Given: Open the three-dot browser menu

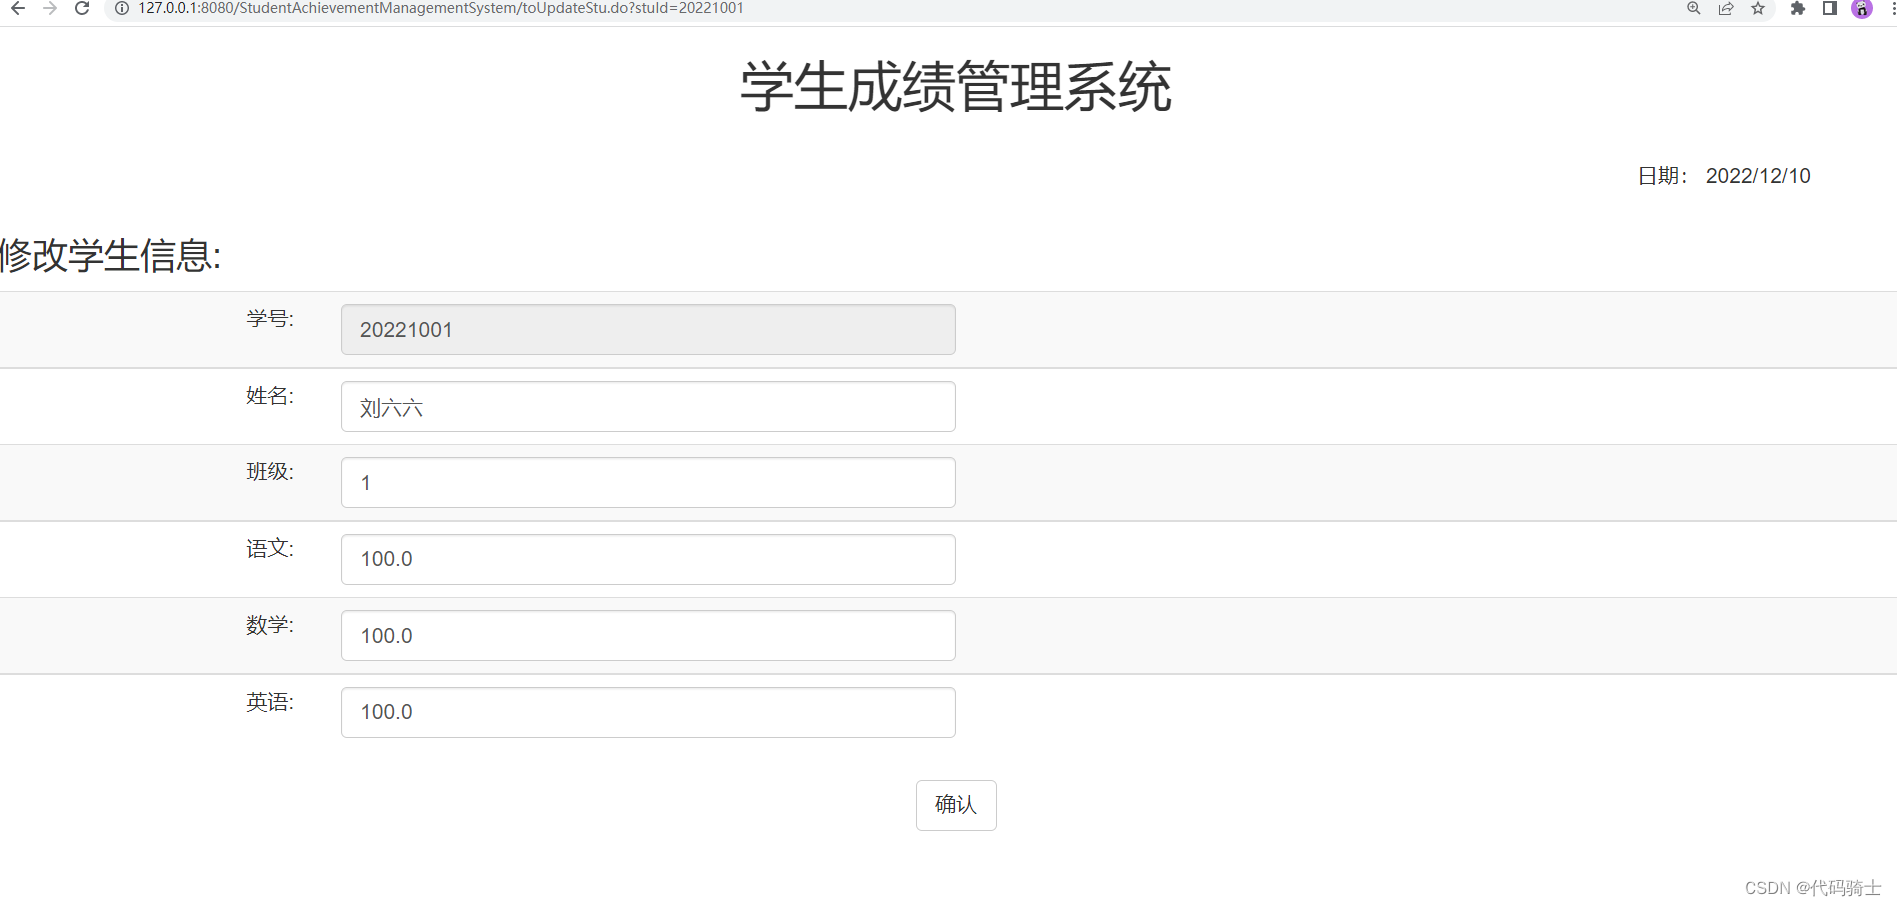Looking at the screenshot, I should click(x=1892, y=8).
